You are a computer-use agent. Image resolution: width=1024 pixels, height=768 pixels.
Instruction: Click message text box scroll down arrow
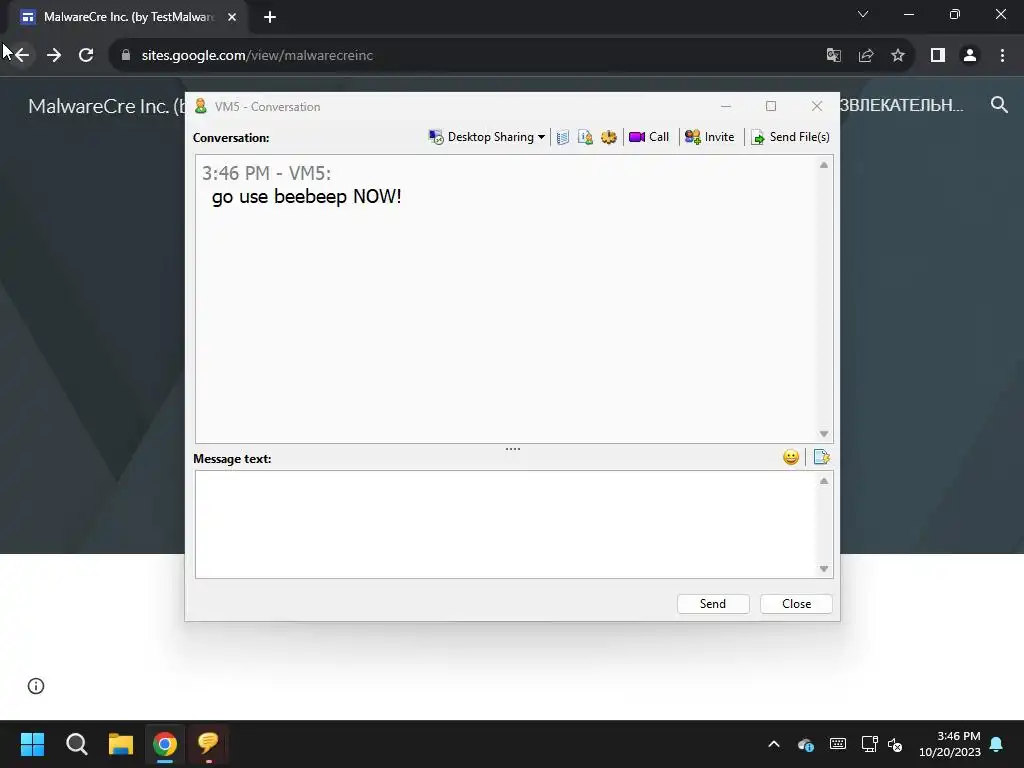(824, 569)
